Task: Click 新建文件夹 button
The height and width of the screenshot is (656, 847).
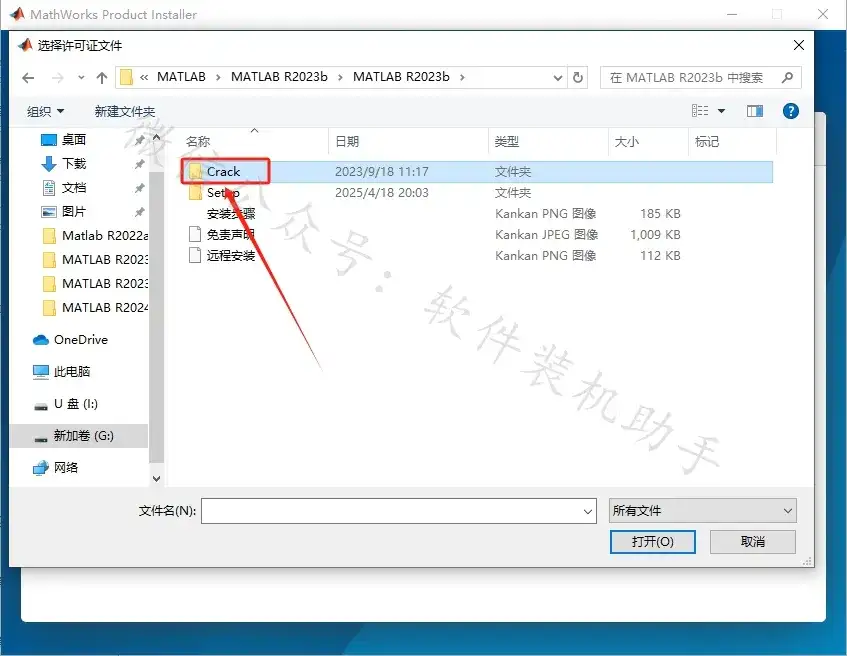Action: click(125, 111)
